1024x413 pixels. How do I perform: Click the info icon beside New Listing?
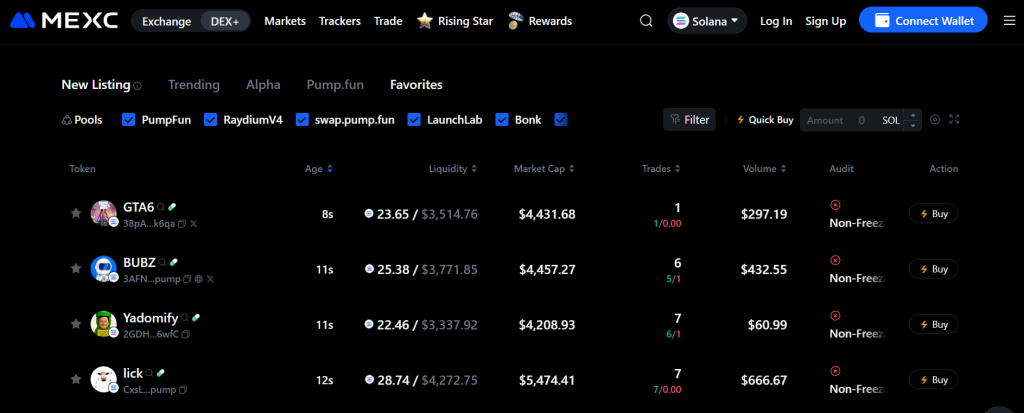pos(137,86)
